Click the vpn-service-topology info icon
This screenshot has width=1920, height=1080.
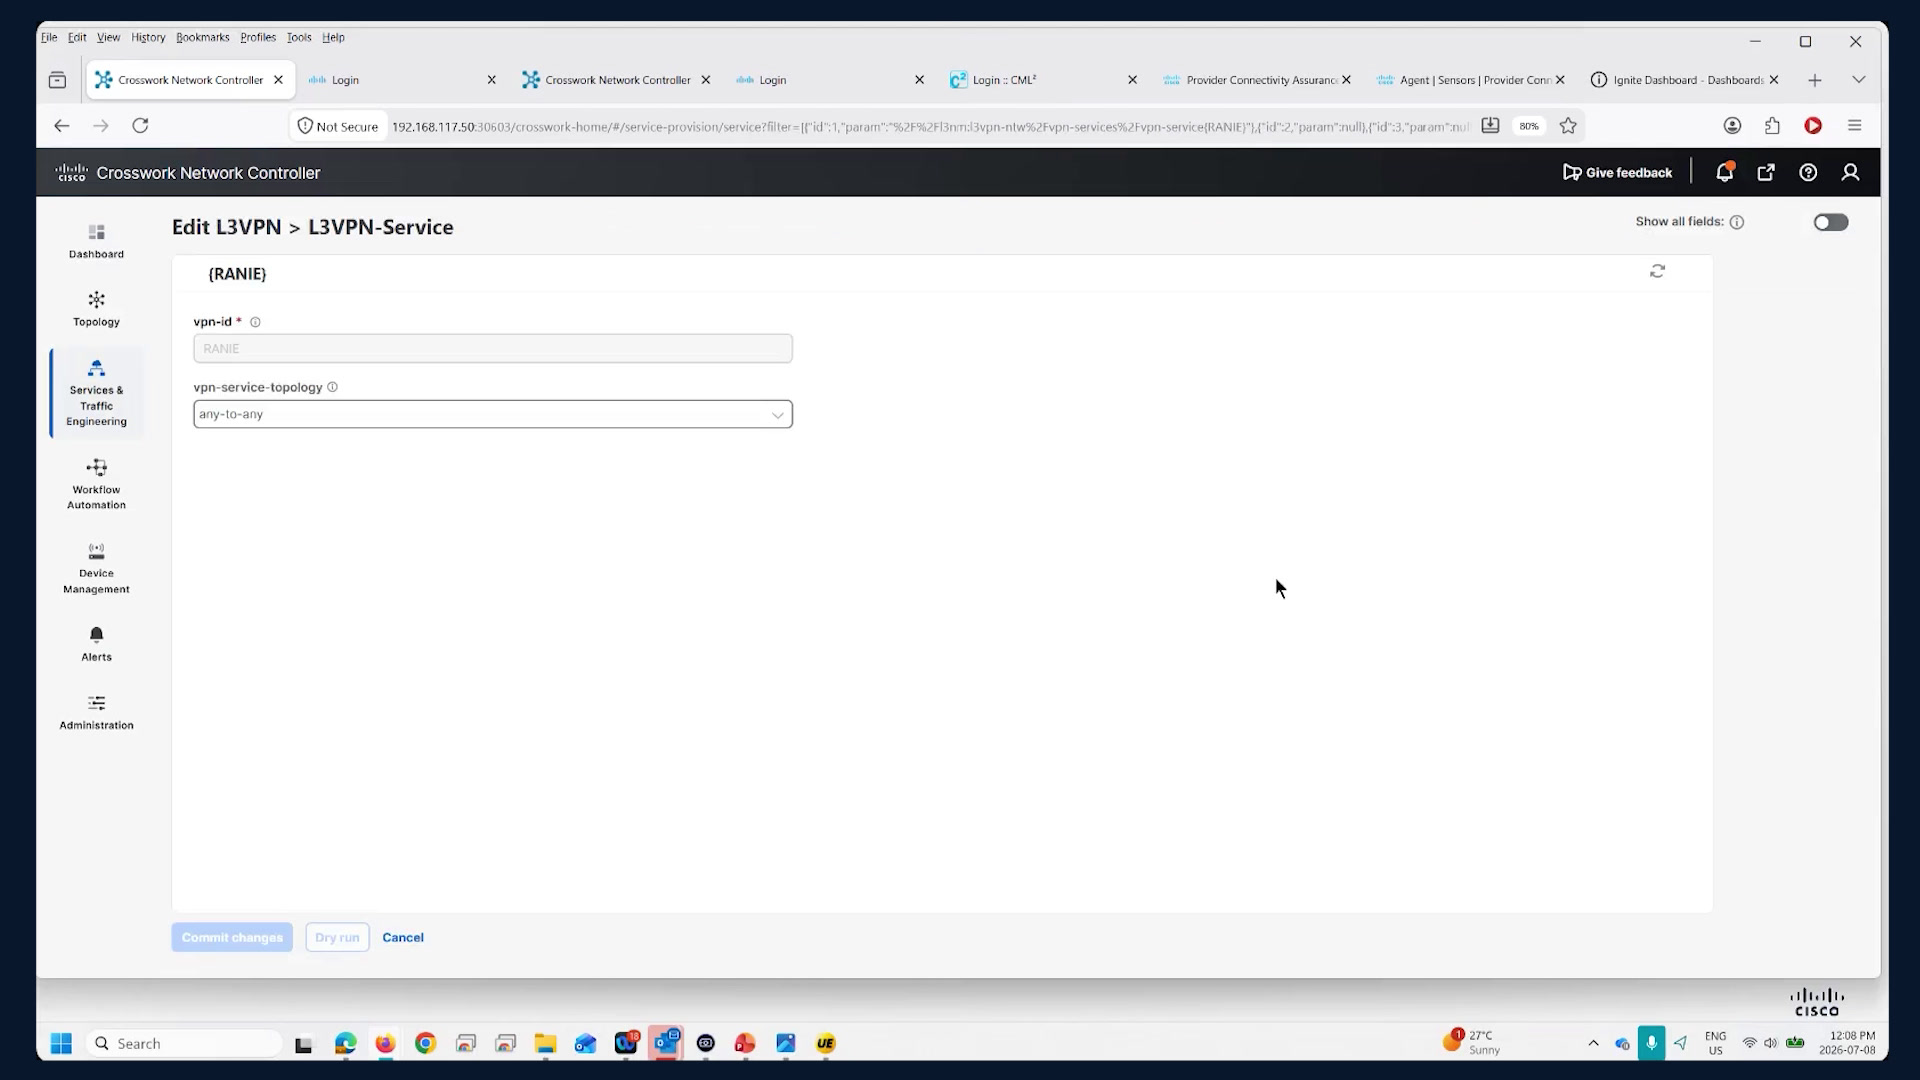332,387
